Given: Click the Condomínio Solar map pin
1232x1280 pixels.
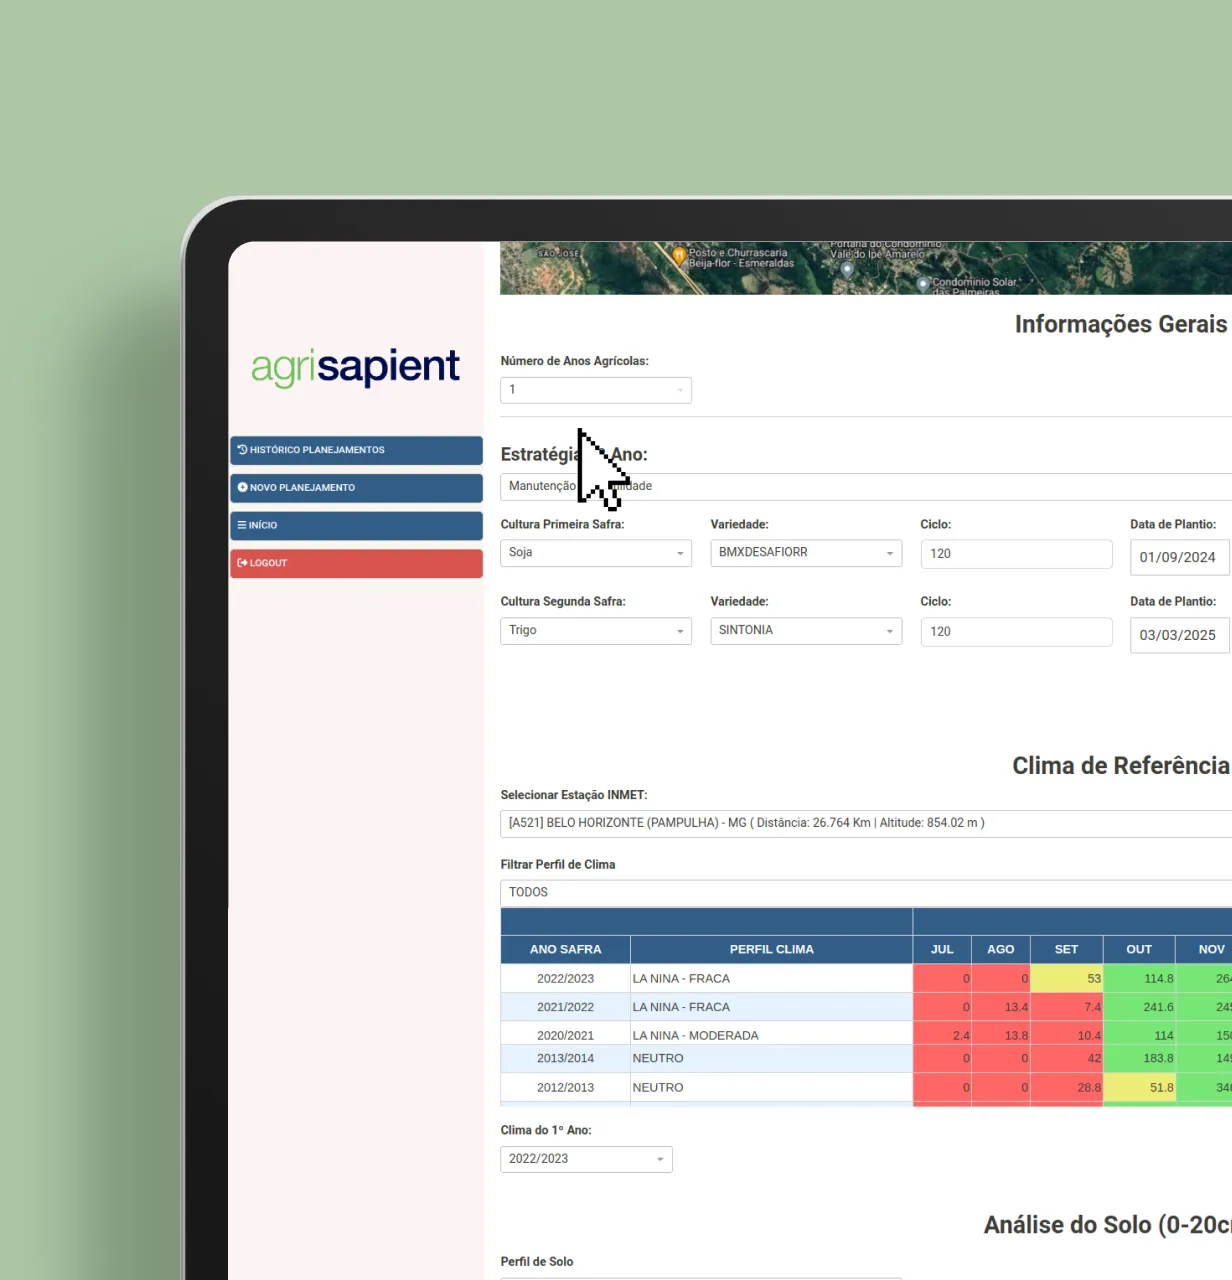Looking at the screenshot, I should pos(923,284).
